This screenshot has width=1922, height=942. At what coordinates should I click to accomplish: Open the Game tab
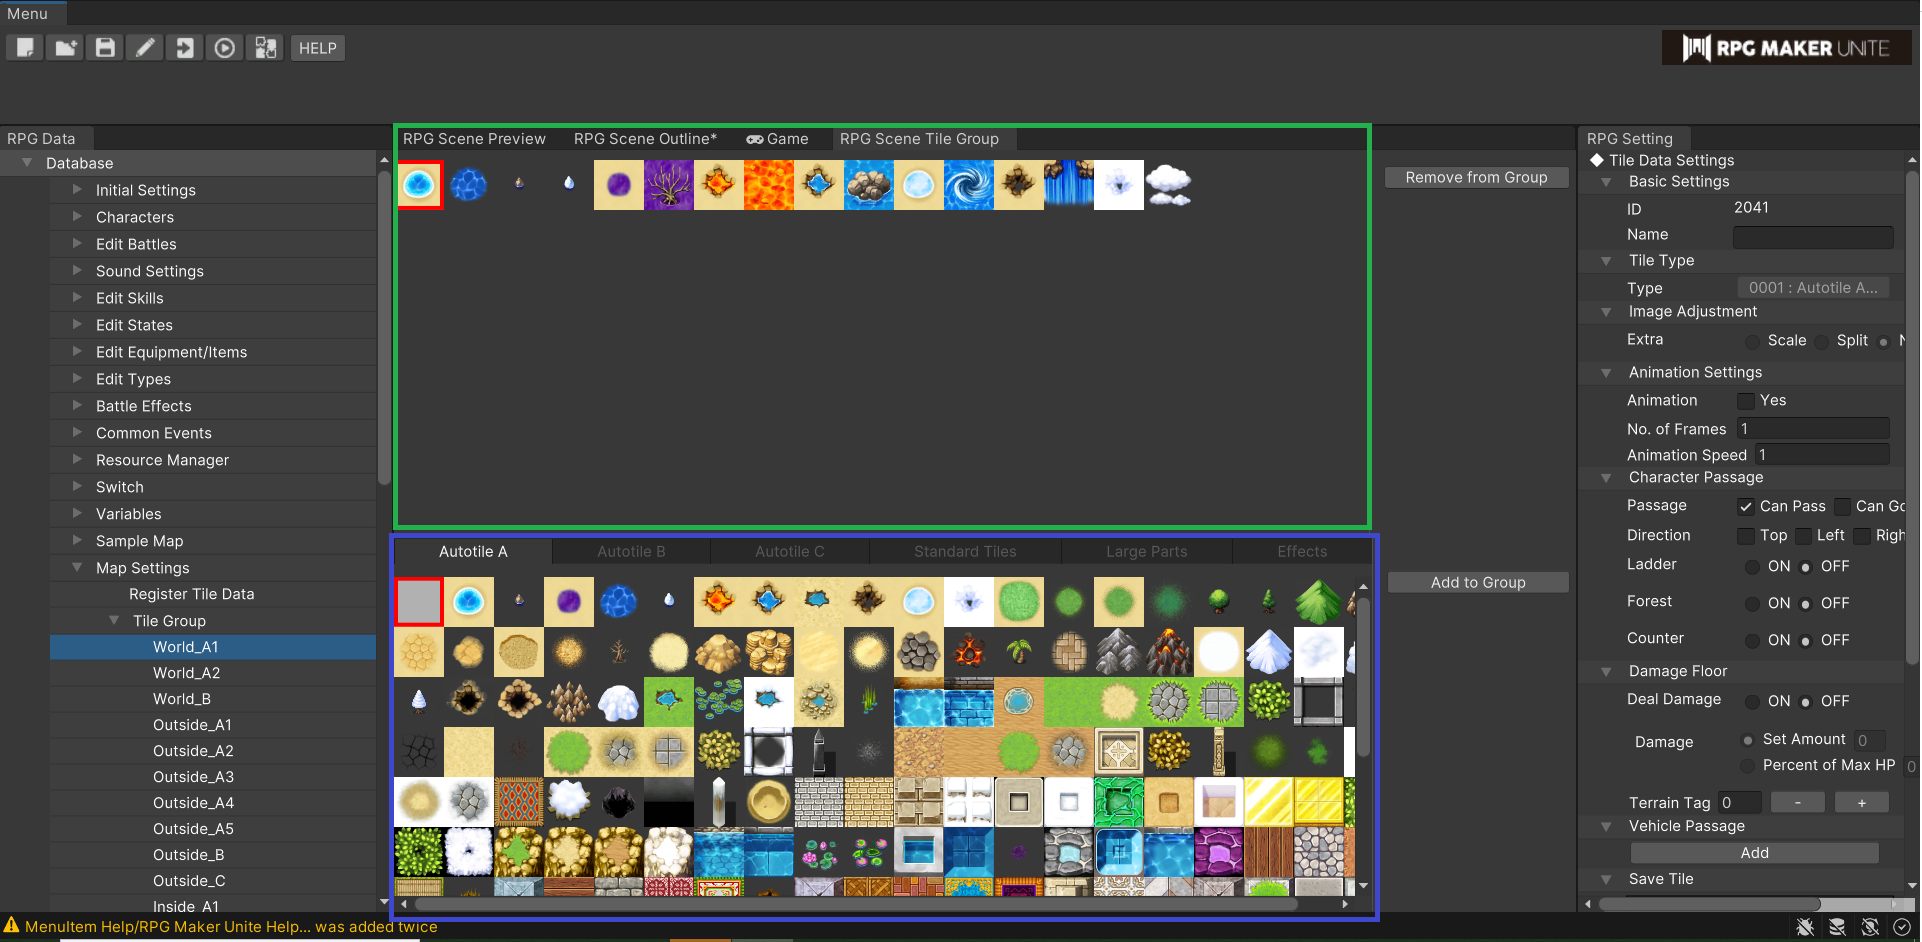(777, 139)
